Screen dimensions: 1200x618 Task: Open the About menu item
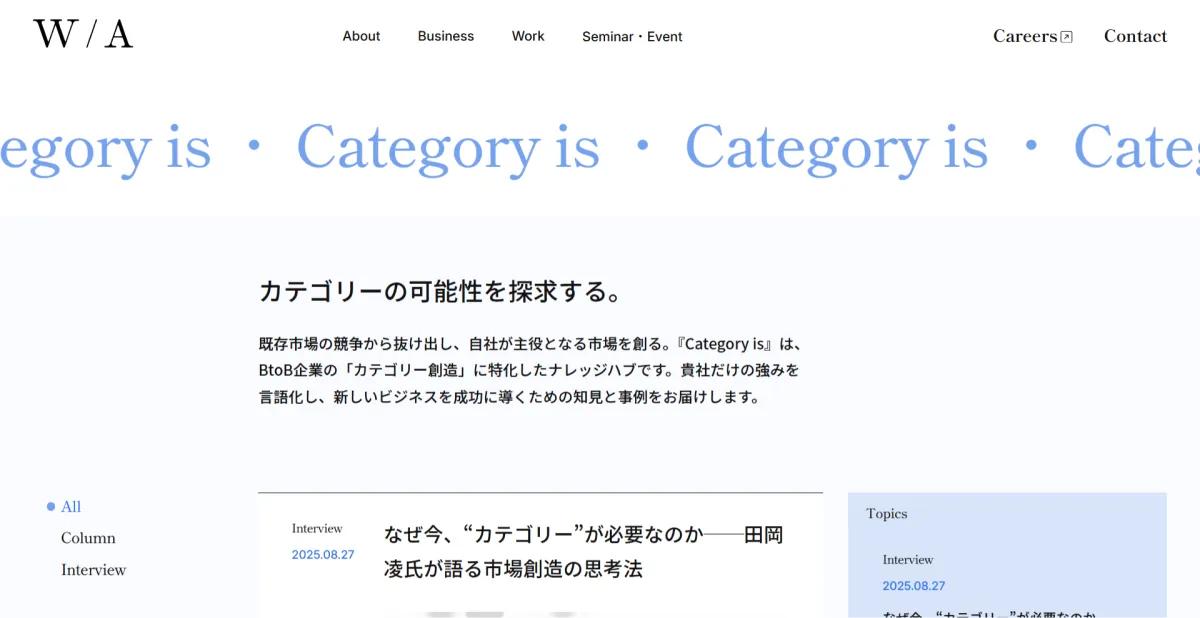point(361,36)
